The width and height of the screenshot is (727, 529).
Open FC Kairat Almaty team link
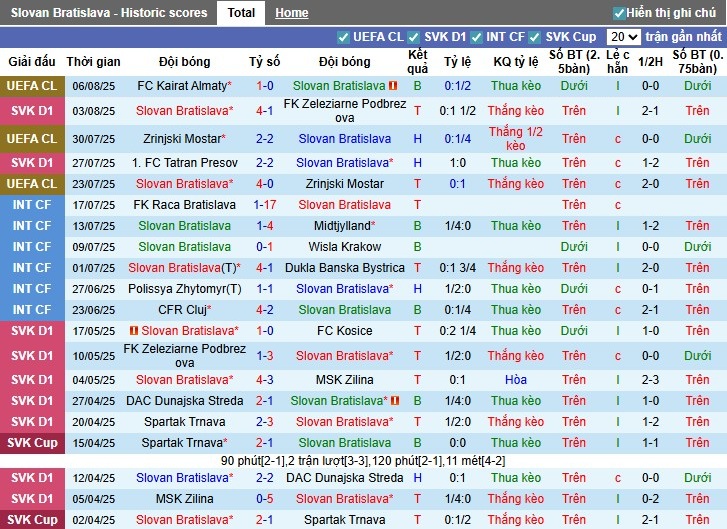pos(182,86)
